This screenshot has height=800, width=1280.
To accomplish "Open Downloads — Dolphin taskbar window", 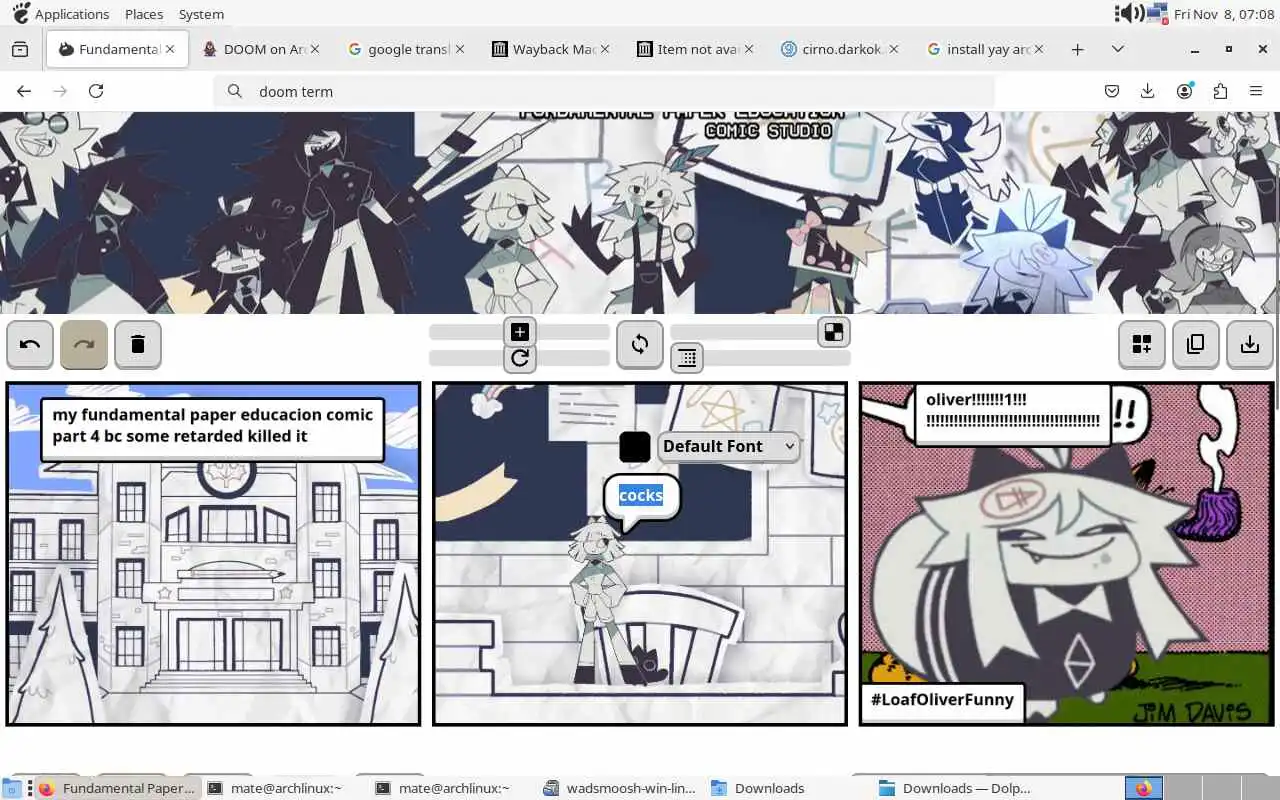I will click(955, 788).
